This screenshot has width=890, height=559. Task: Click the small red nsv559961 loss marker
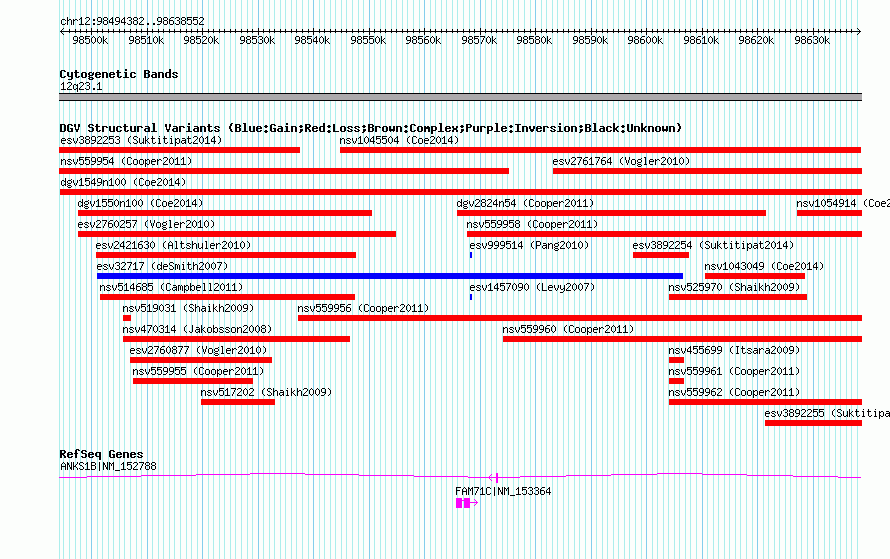point(676,381)
